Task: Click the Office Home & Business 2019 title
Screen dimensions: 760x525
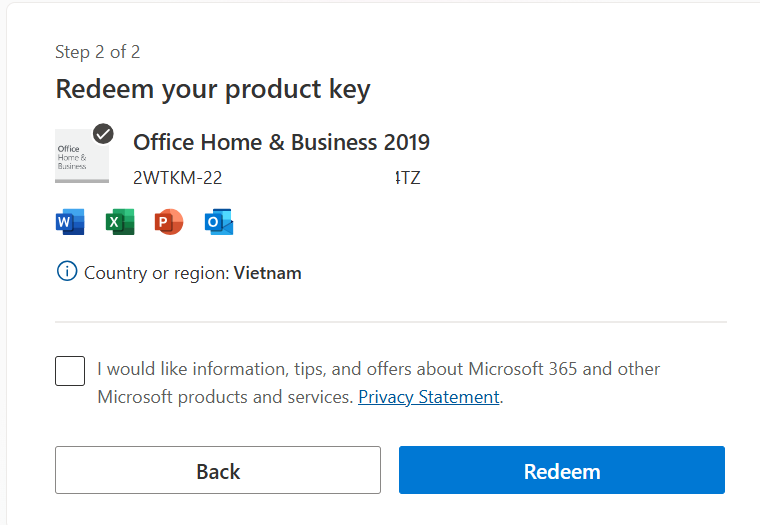Action: (x=282, y=143)
